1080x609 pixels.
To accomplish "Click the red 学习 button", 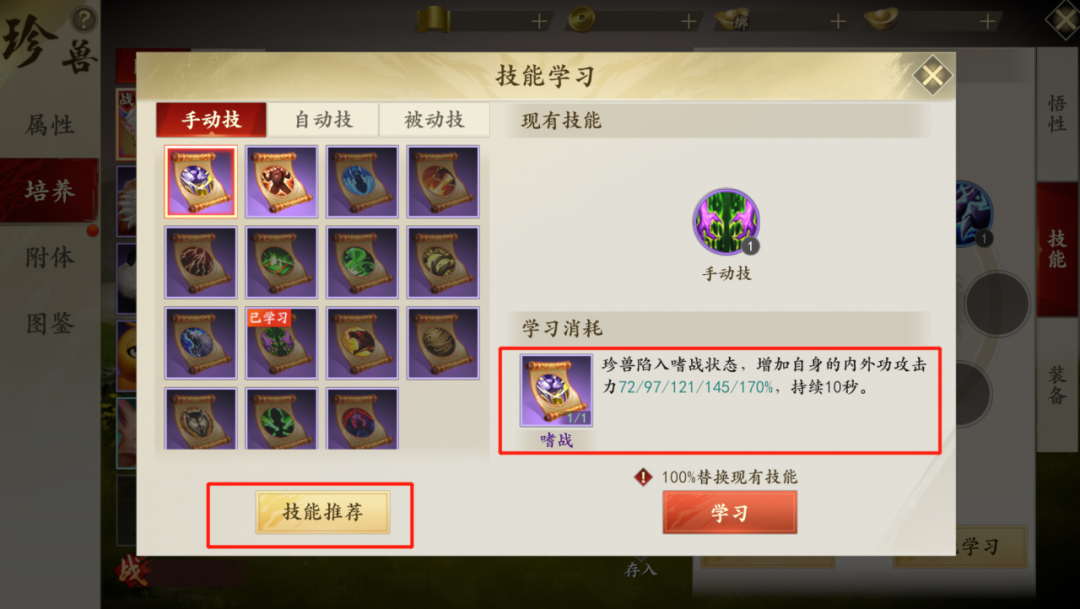I will [729, 512].
